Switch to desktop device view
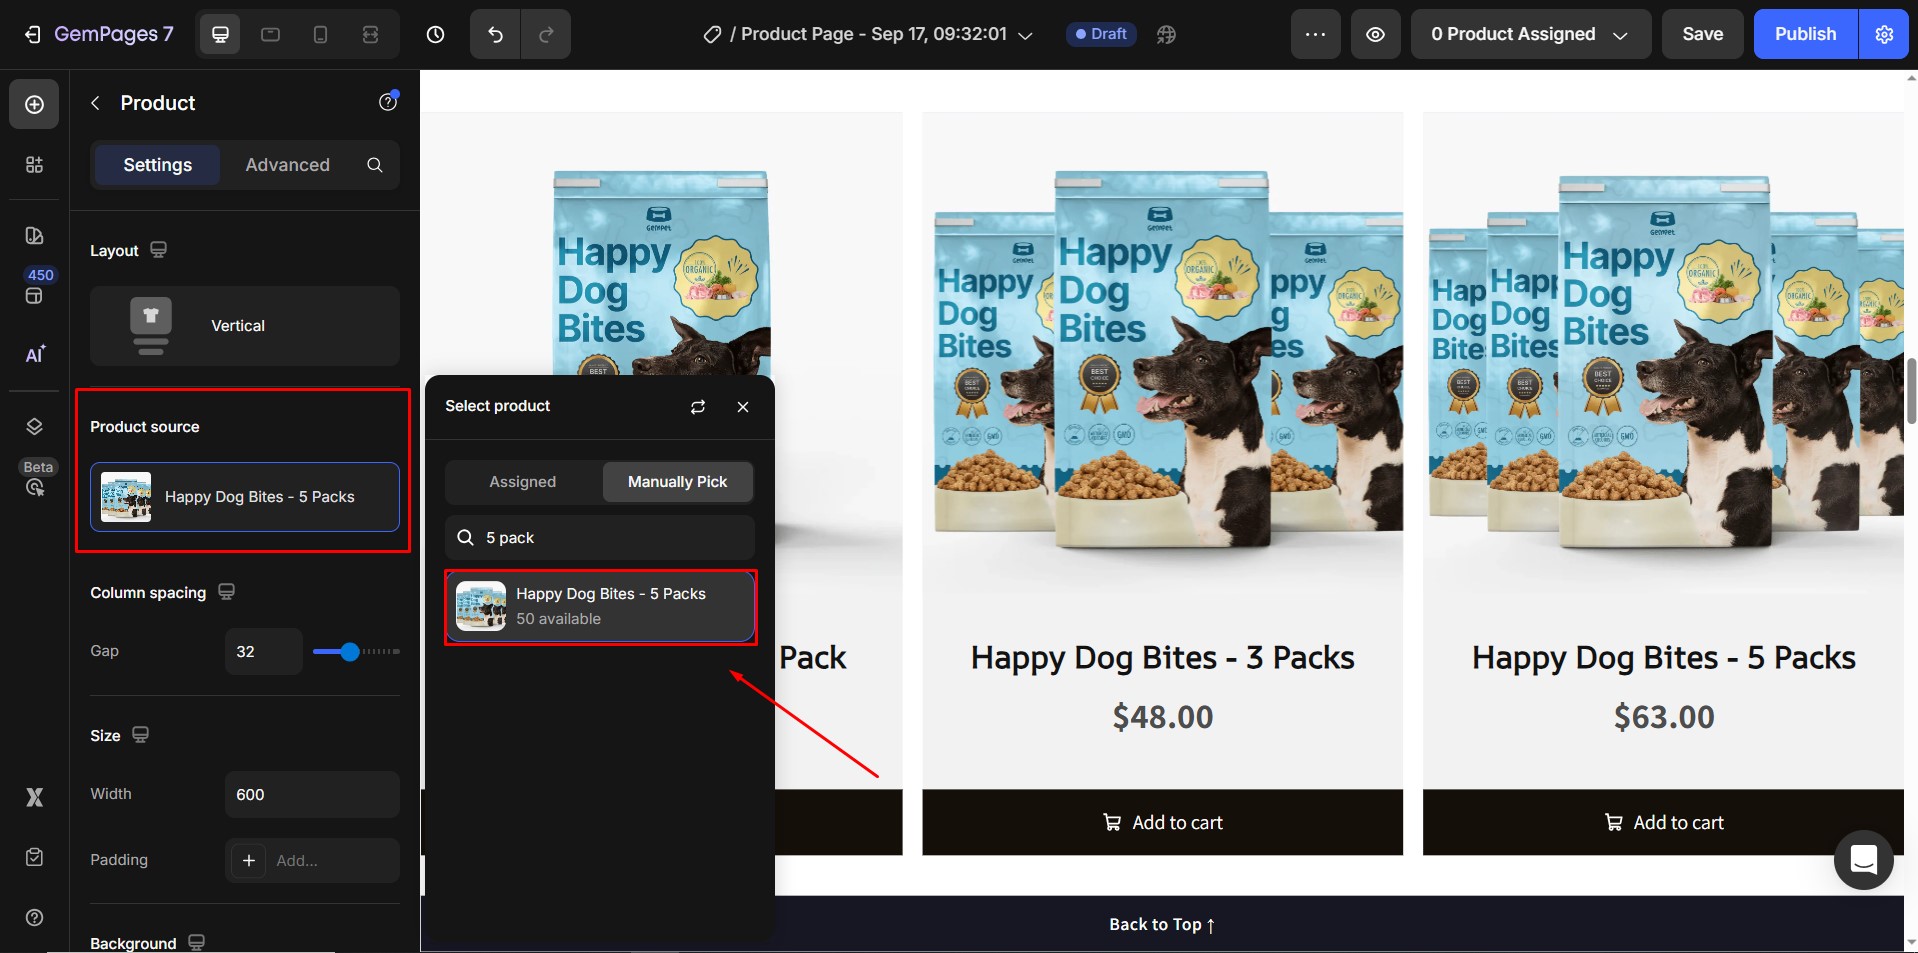The width and height of the screenshot is (1918, 953). tap(220, 35)
